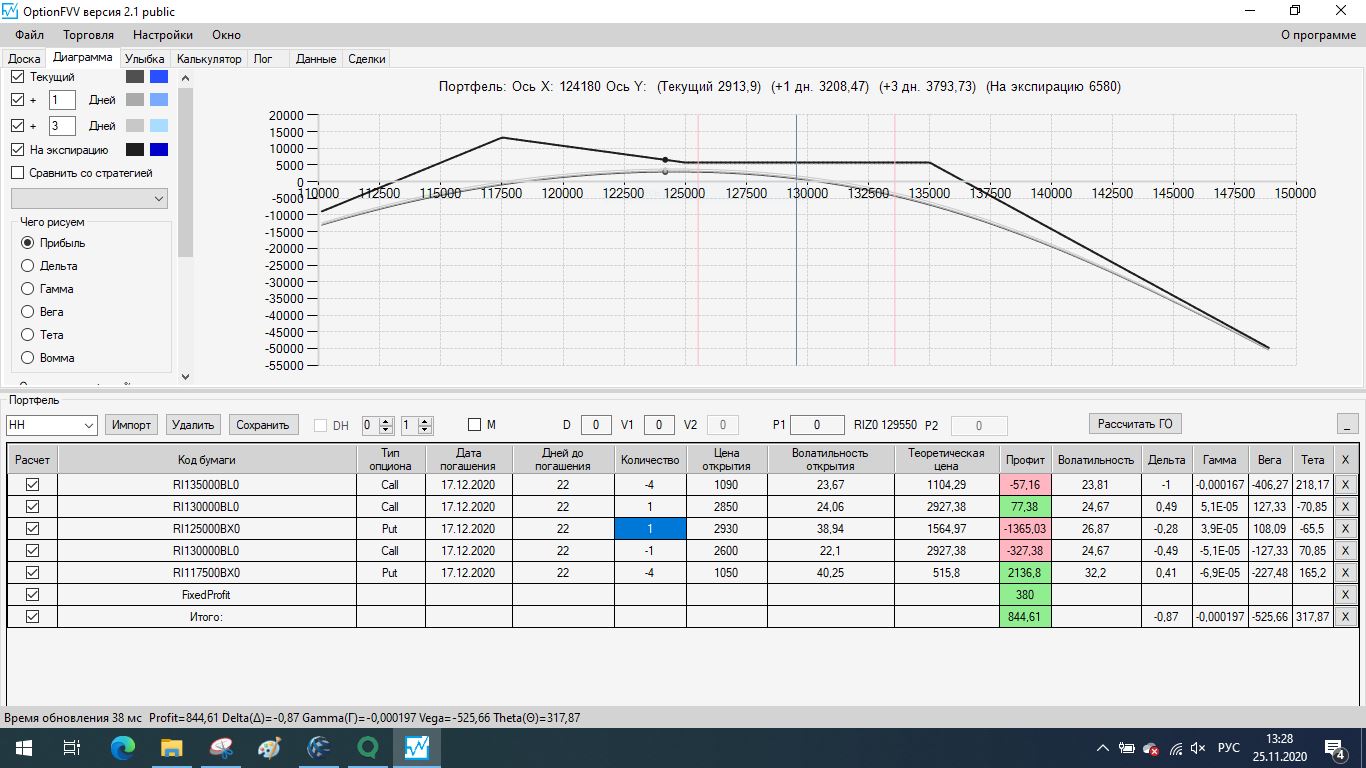The height and width of the screenshot is (768, 1366).
Task: Click the first DH spinner arrows
Action: [387, 425]
